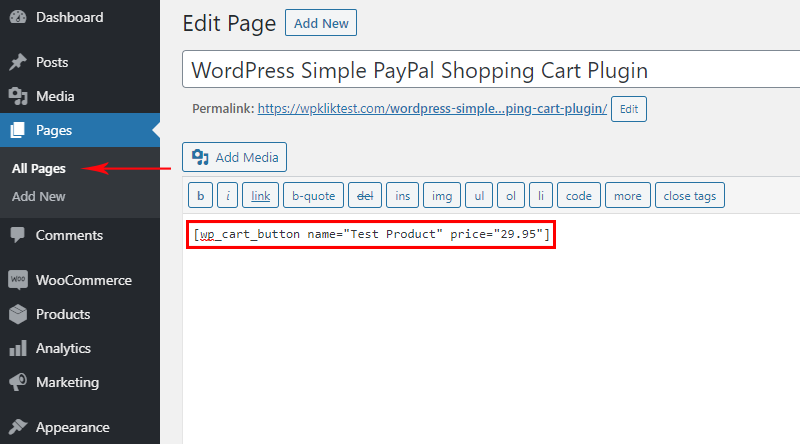Insert blockquote with b-quote button
Image resolution: width=800 pixels, height=444 pixels.
coord(313,195)
